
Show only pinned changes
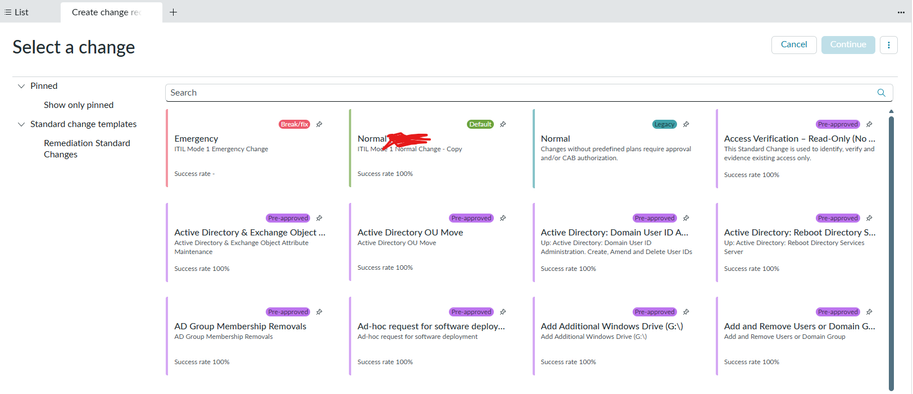pyautogui.click(x=79, y=105)
